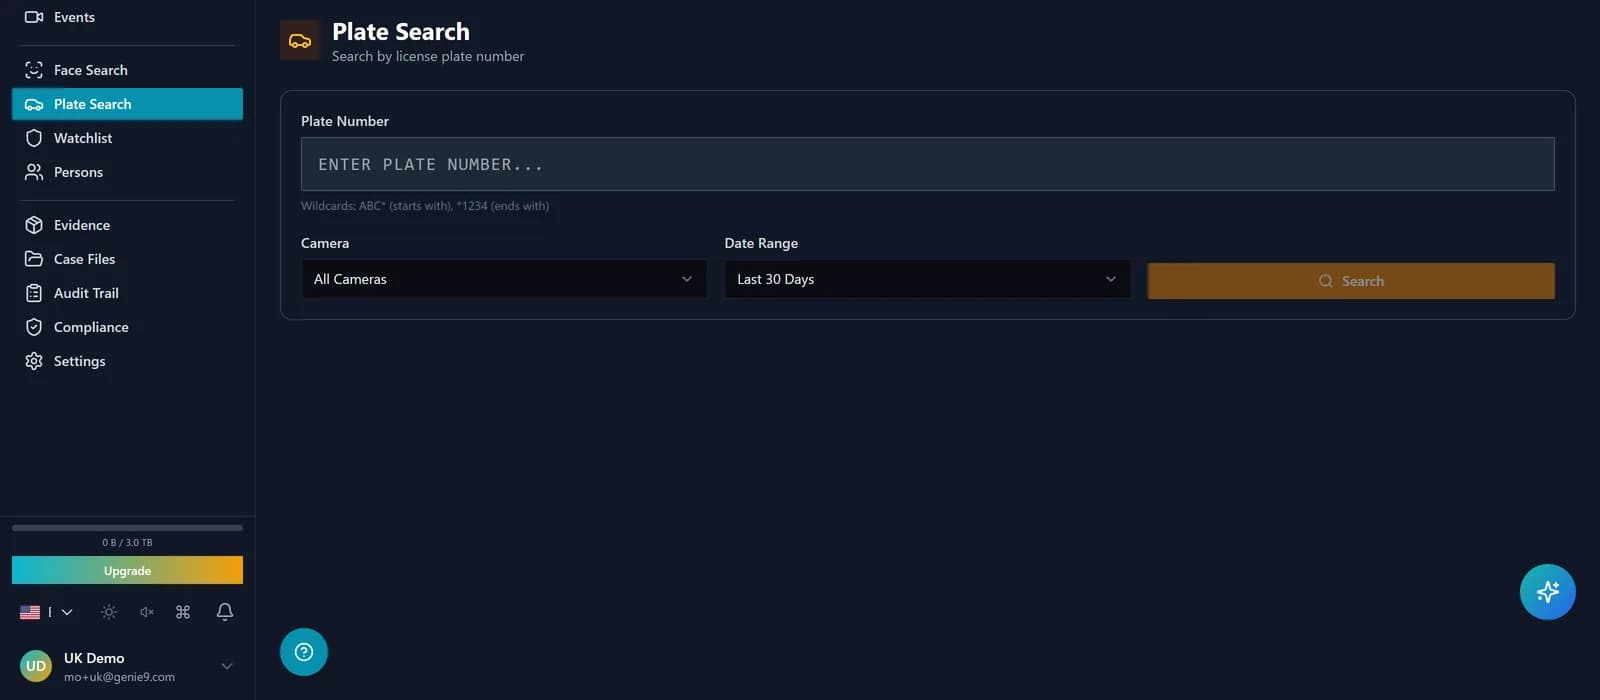Click the Plate Number label
The width and height of the screenshot is (1600, 700).
pos(345,121)
